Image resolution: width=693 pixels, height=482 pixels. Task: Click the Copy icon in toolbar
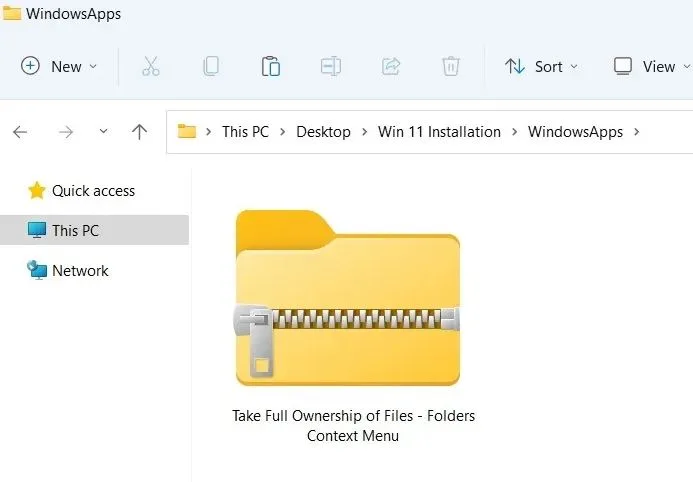(x=211, y=67)
